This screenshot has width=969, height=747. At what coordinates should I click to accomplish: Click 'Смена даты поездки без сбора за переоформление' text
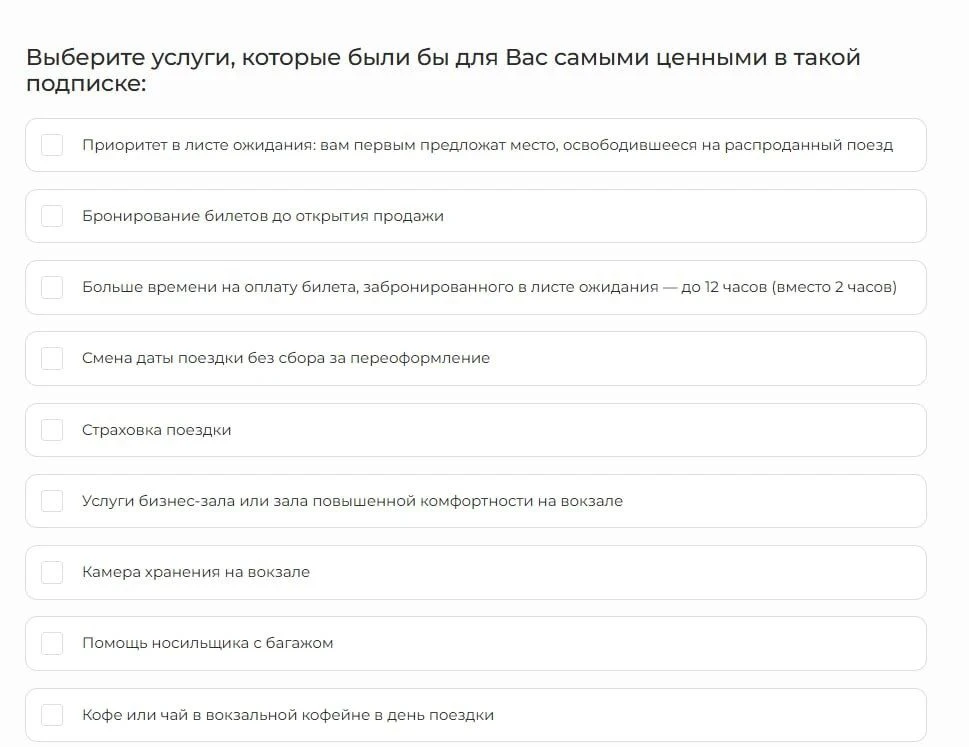coord(286,358)
